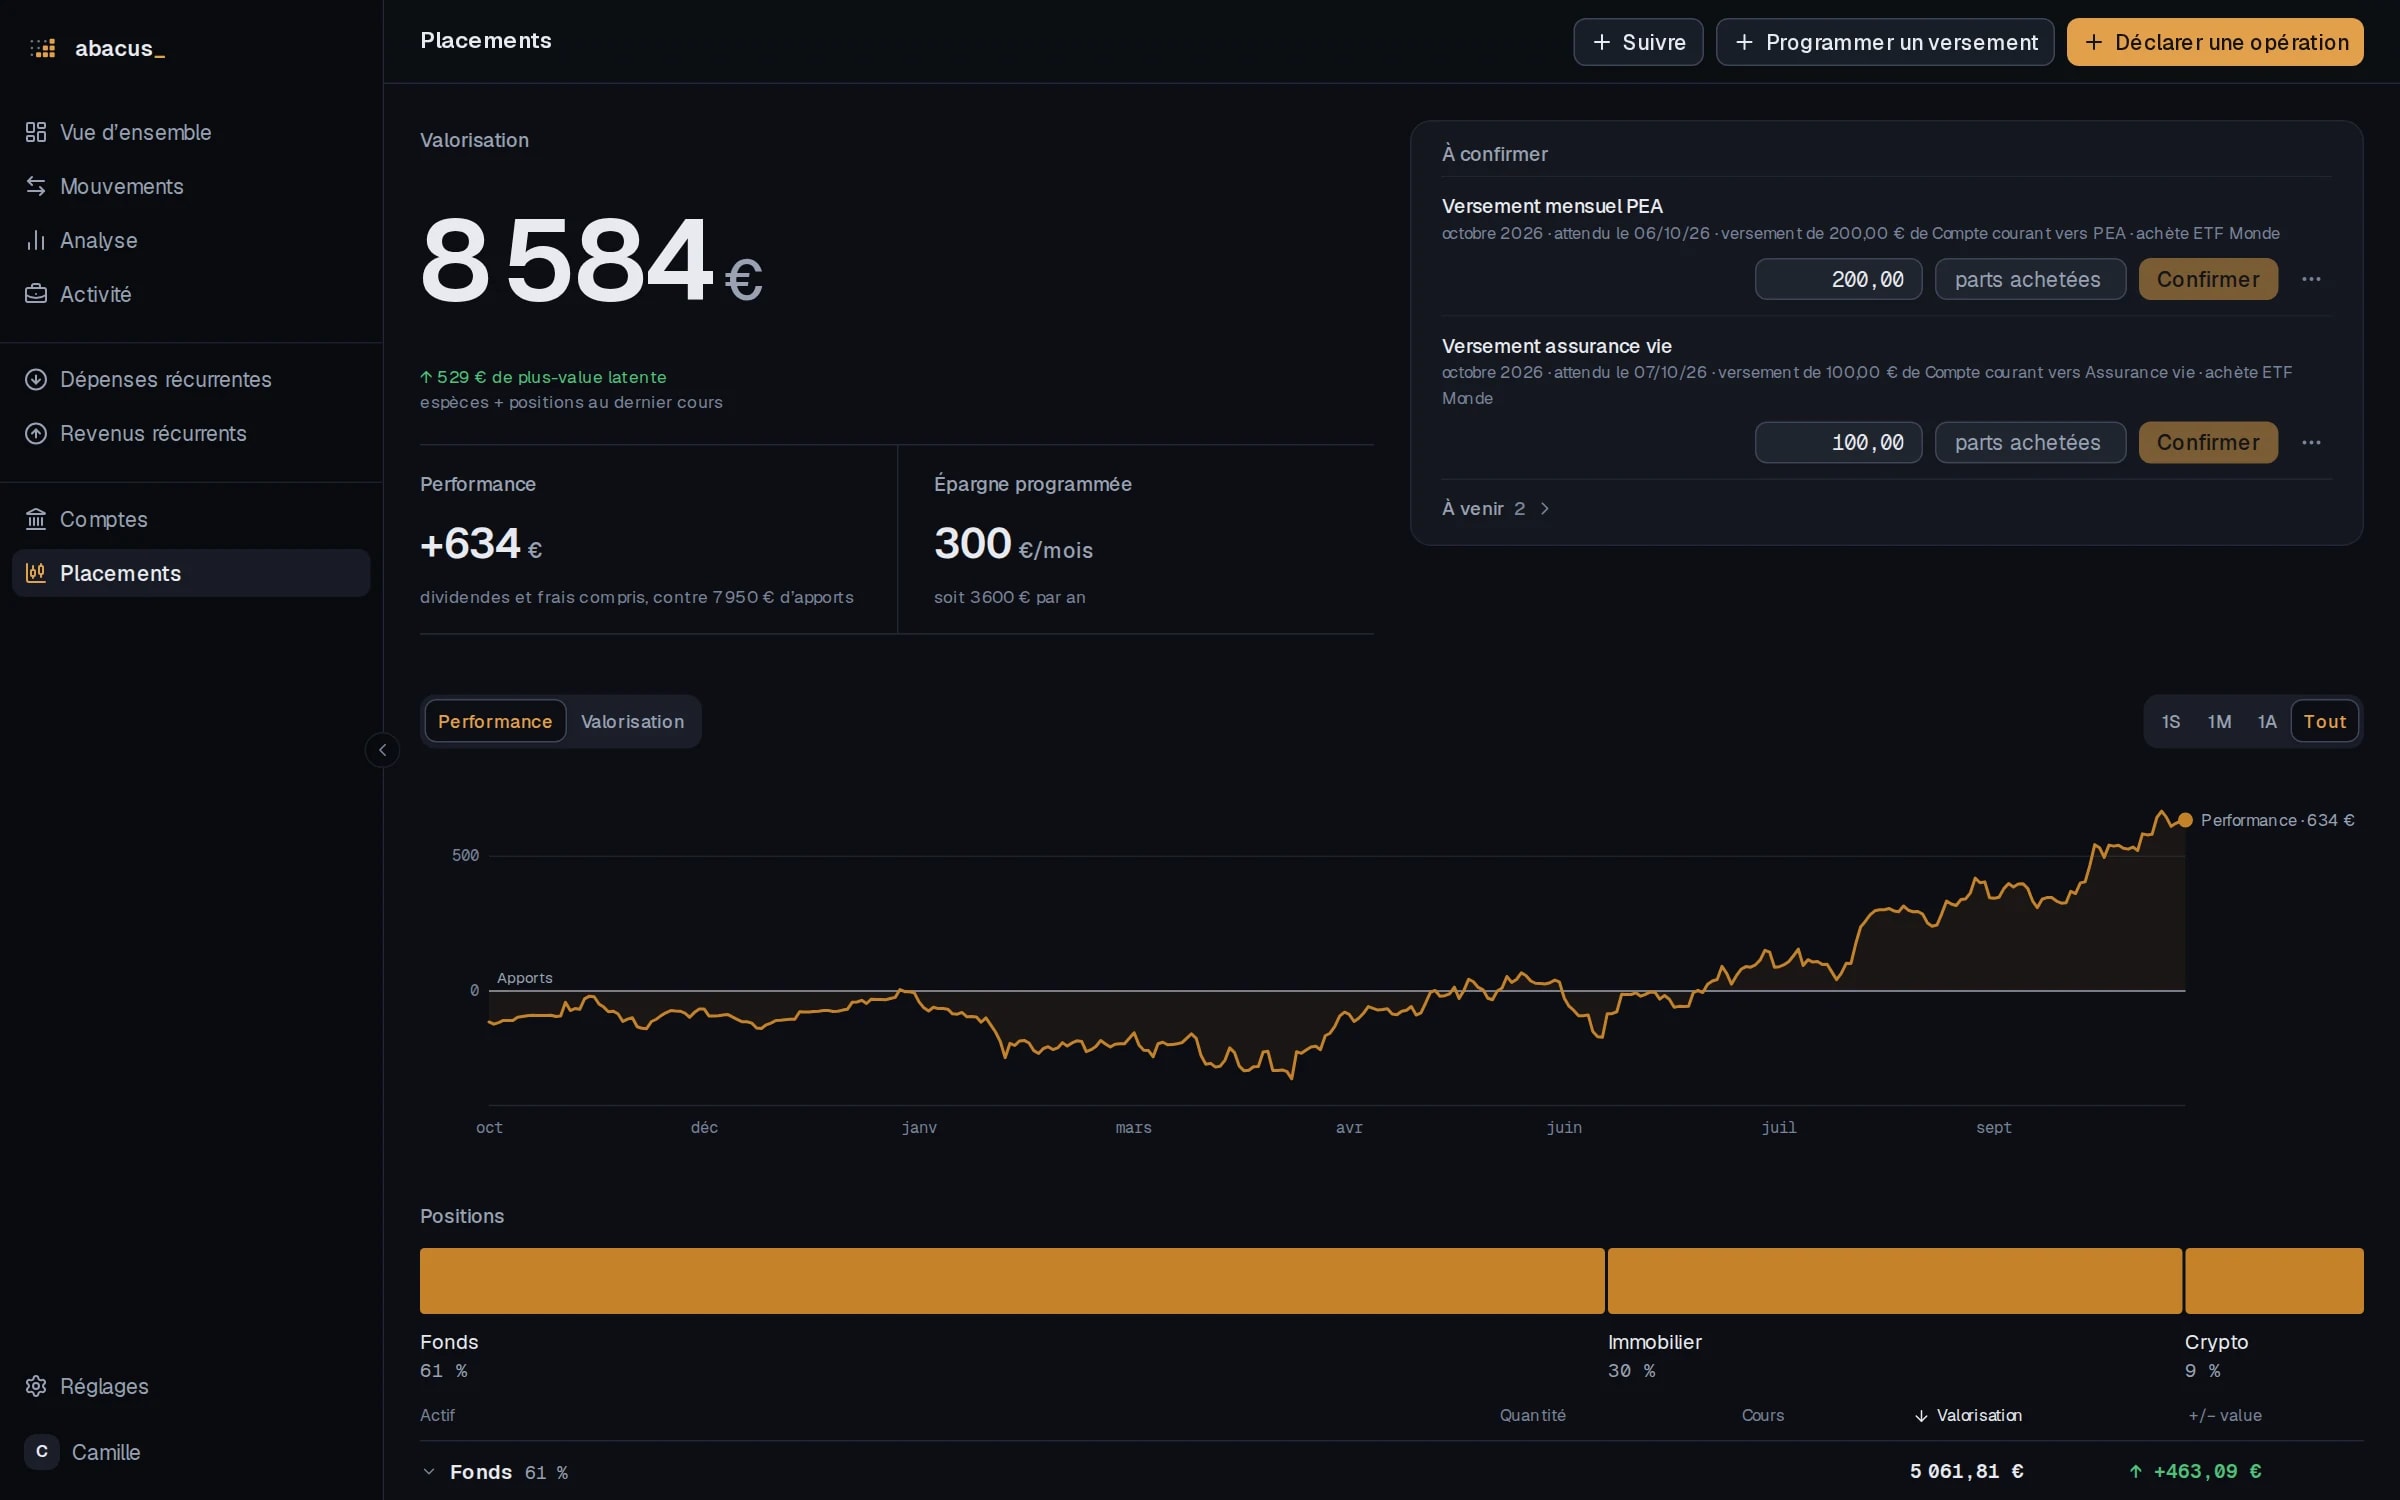Click the abacus logo icon
This screenshot has width=2400, height=1500.
(x=42, y=48)
